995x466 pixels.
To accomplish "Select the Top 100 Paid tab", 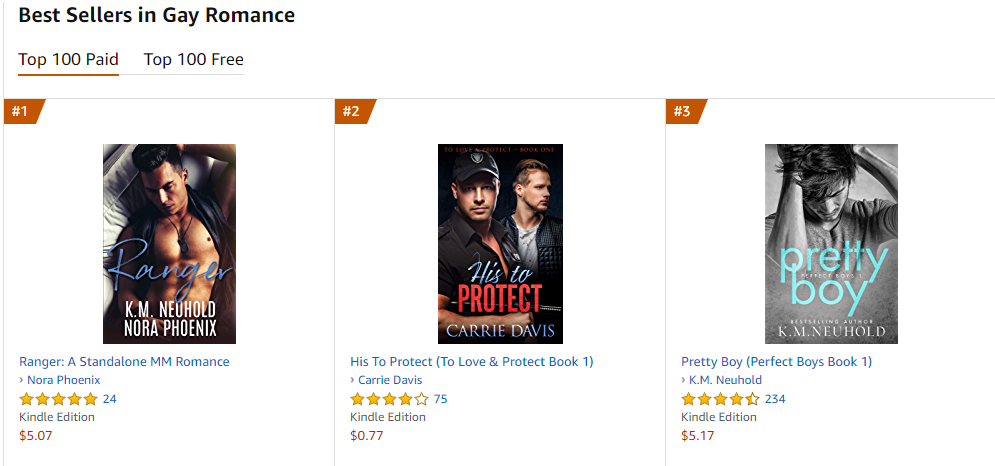I will pyautogui.click(x=68, y=60).
